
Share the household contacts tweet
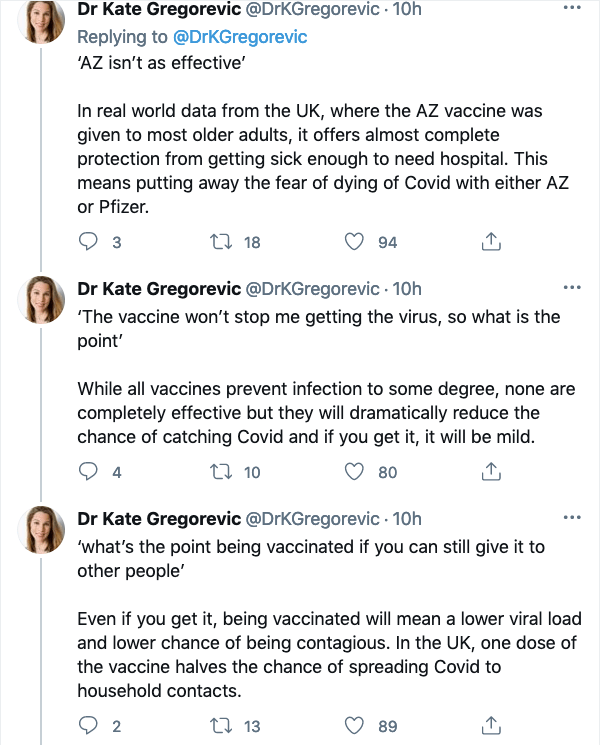tap(491, 727)
